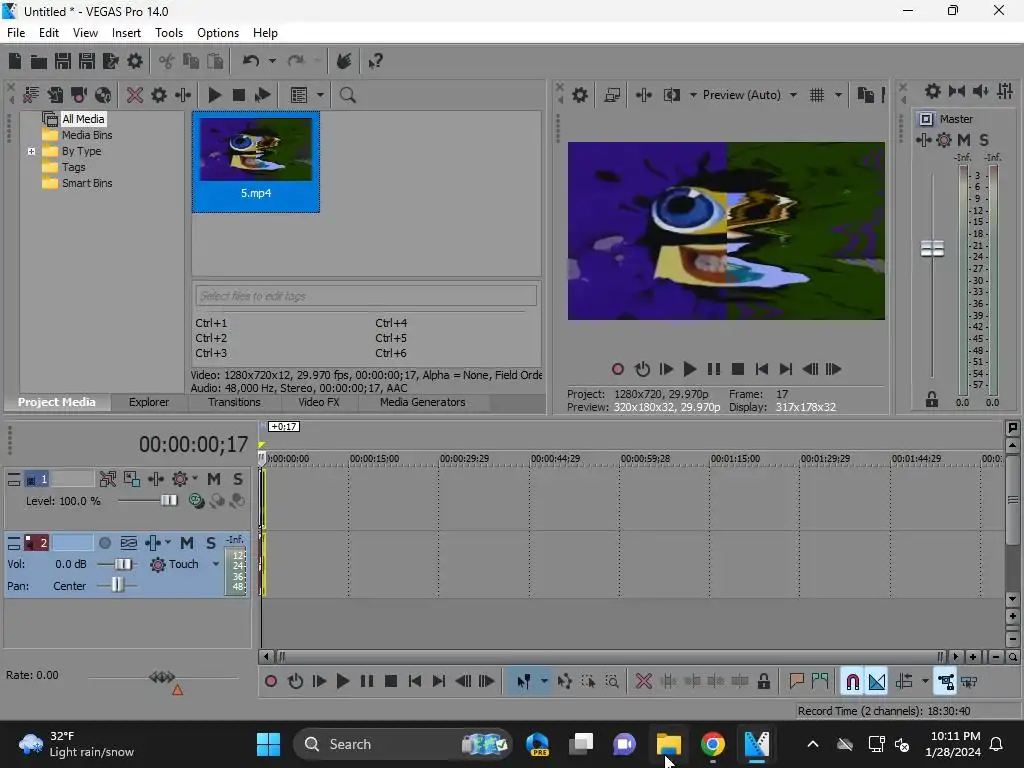Arm audio track 2 for record
Screen dimensions: 1024x768
(x=104, y=543)
